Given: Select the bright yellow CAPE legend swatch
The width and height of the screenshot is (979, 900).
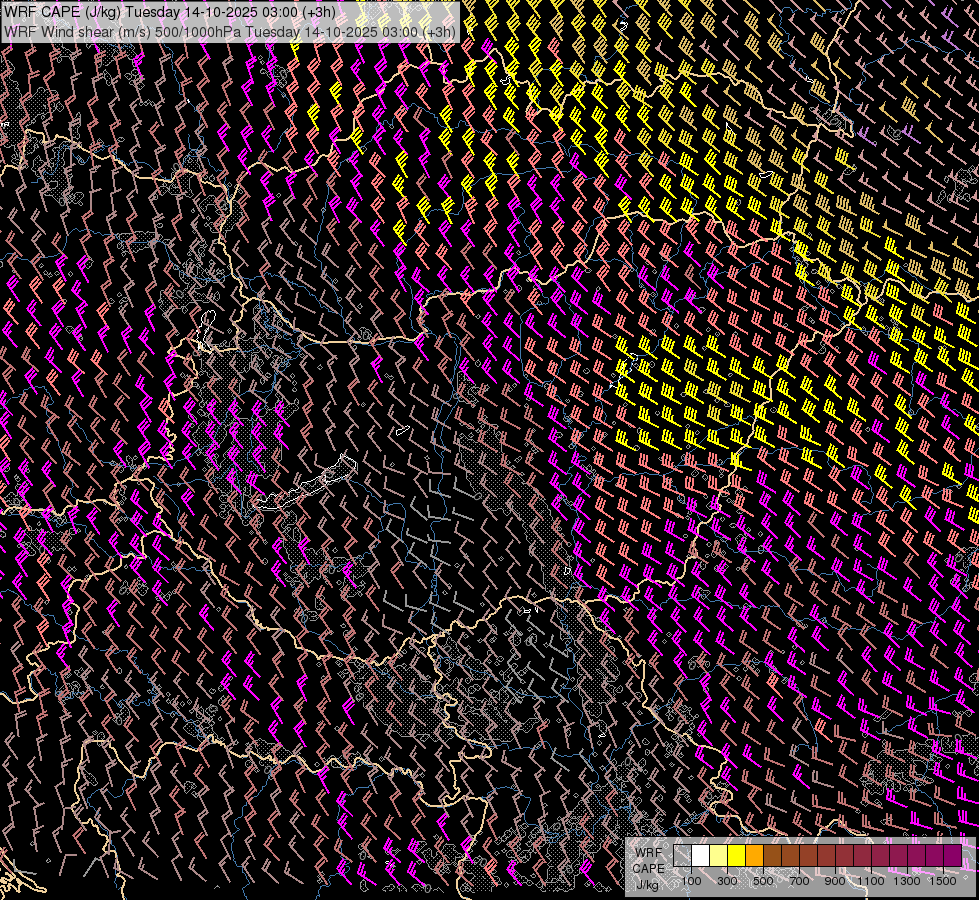Looking at the screenshot, I should [737, 855].
